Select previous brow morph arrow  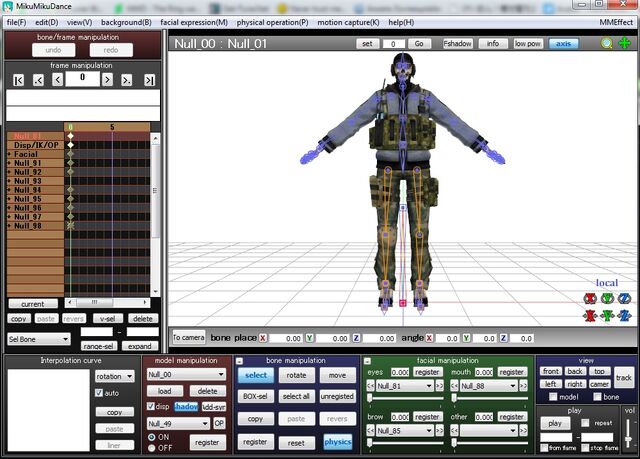tap(370, 430)
